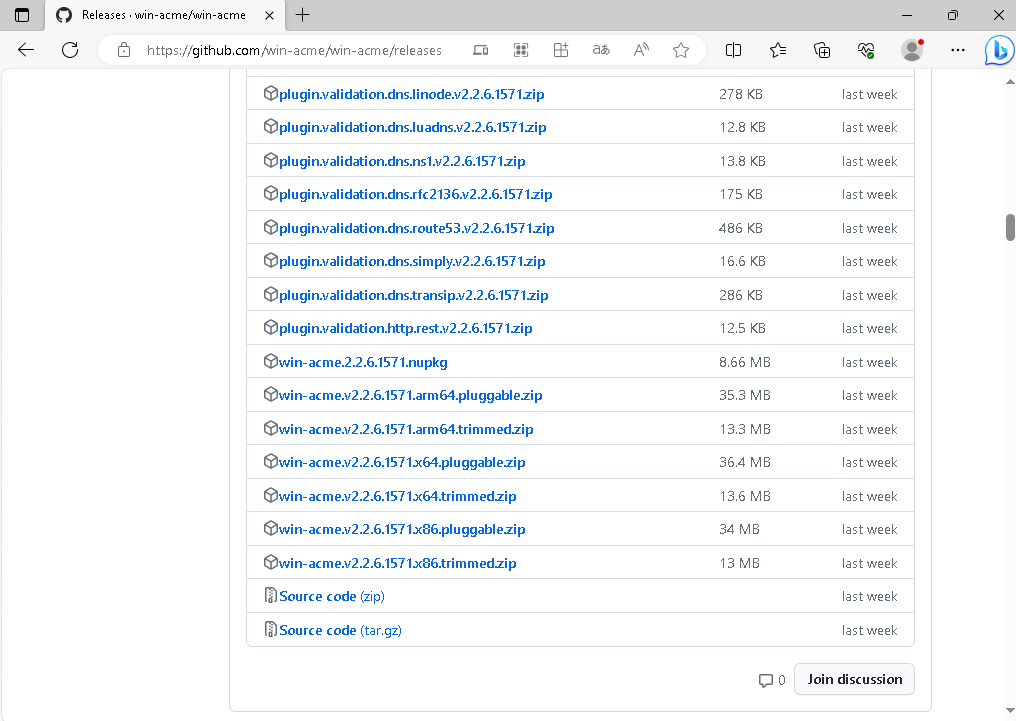Viewport: 1016px width, 721px height.
Task: View site information lock icon
Action: click(x=124, y=50)
